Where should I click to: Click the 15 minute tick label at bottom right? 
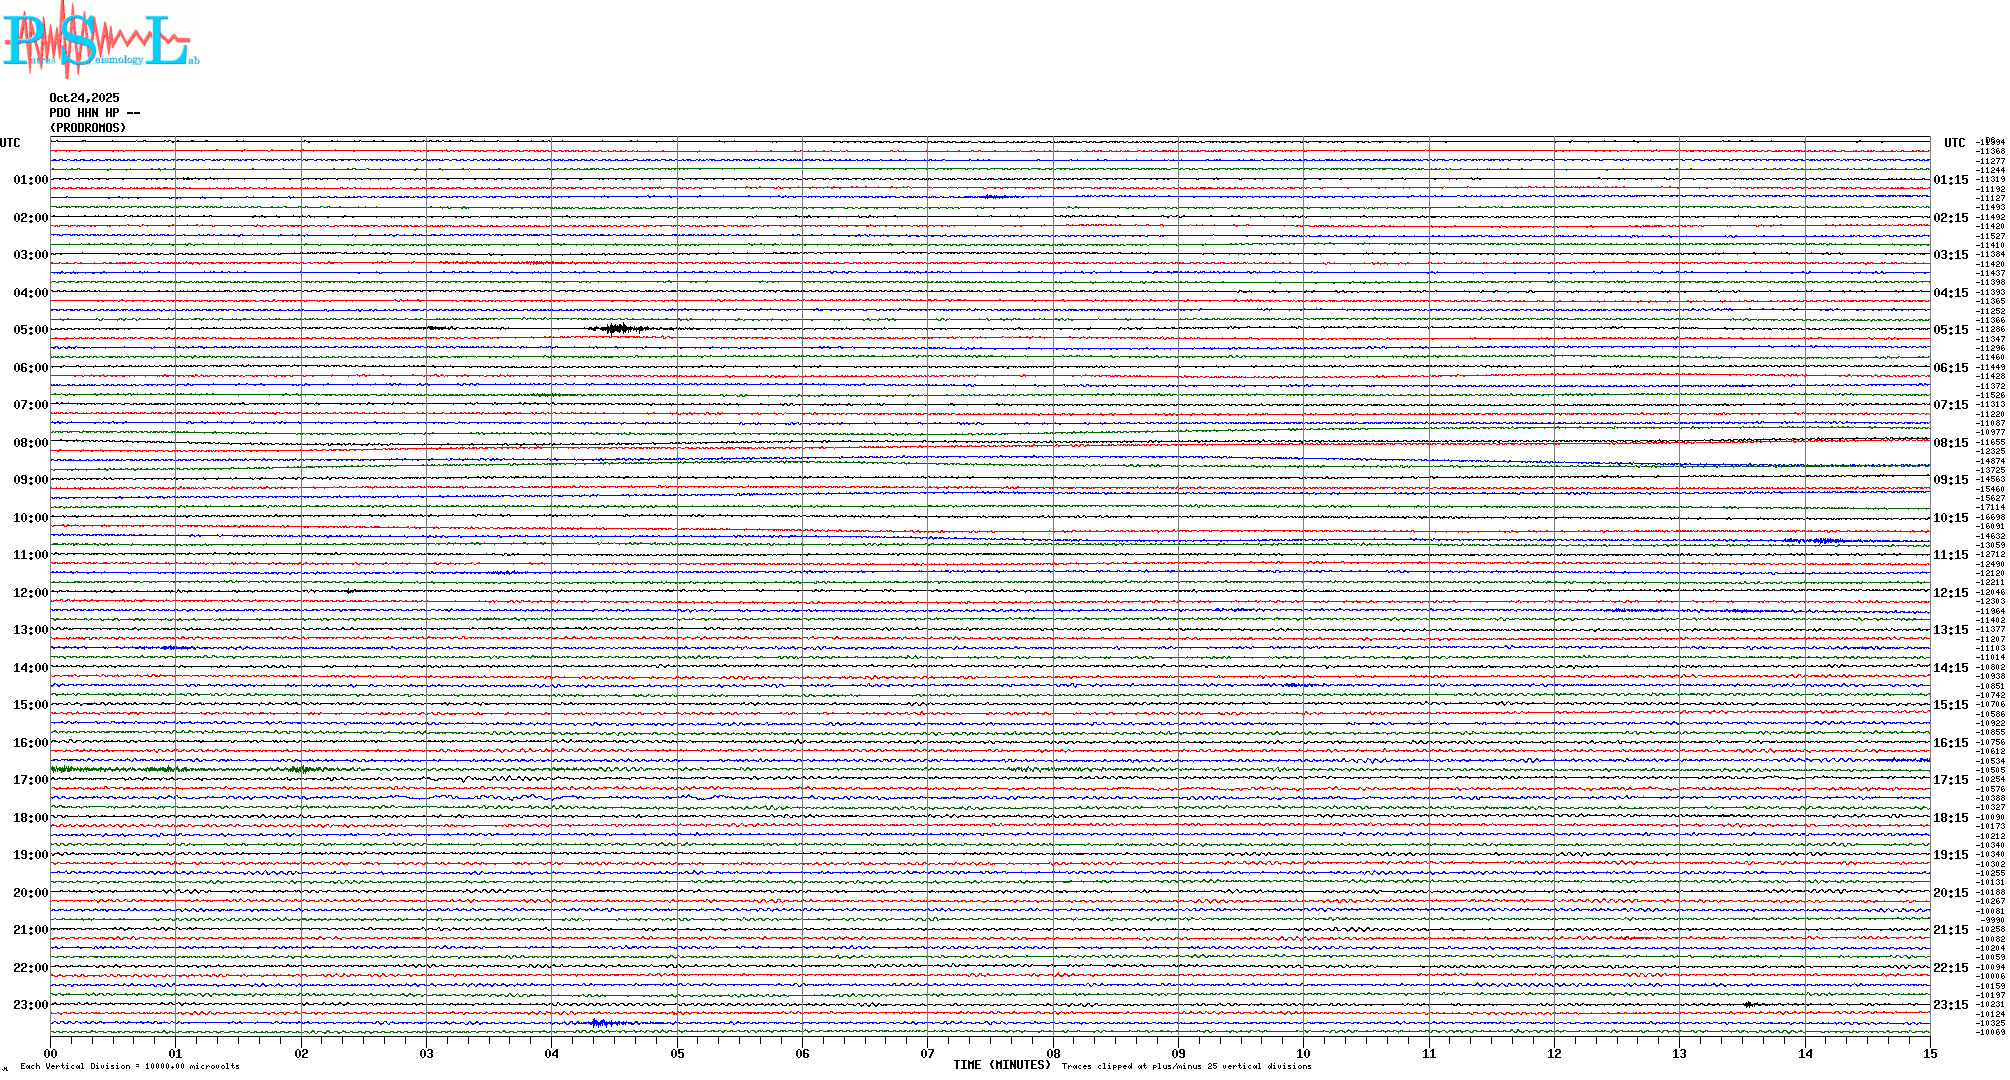point(1929,1053)
